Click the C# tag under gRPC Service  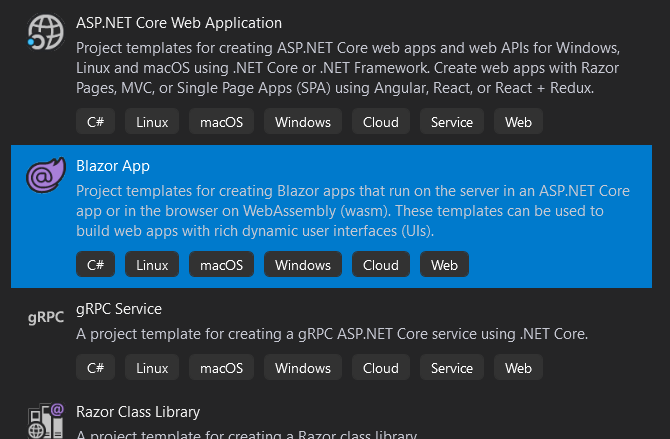click(95, 368)
